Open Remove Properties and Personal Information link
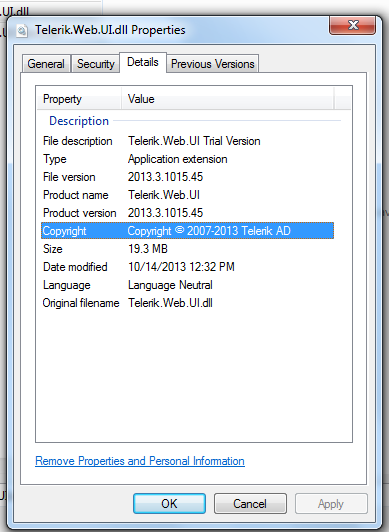This screenshot has height=532, width=389. coord(140,461)
